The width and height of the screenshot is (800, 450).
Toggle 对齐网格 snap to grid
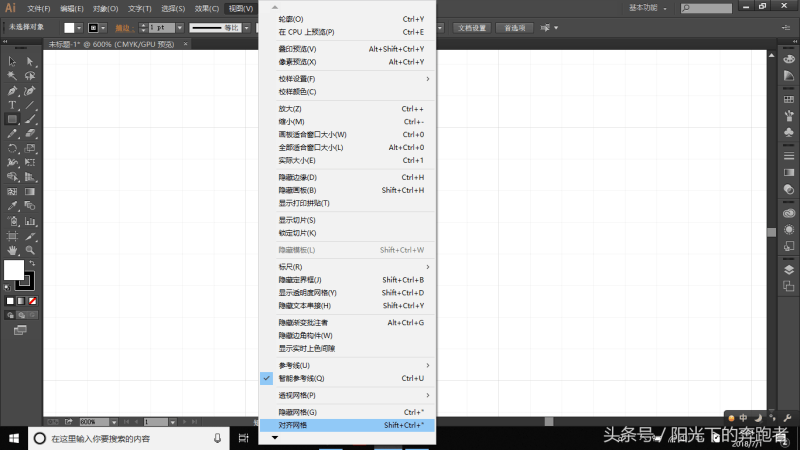[x=347, y=425]
